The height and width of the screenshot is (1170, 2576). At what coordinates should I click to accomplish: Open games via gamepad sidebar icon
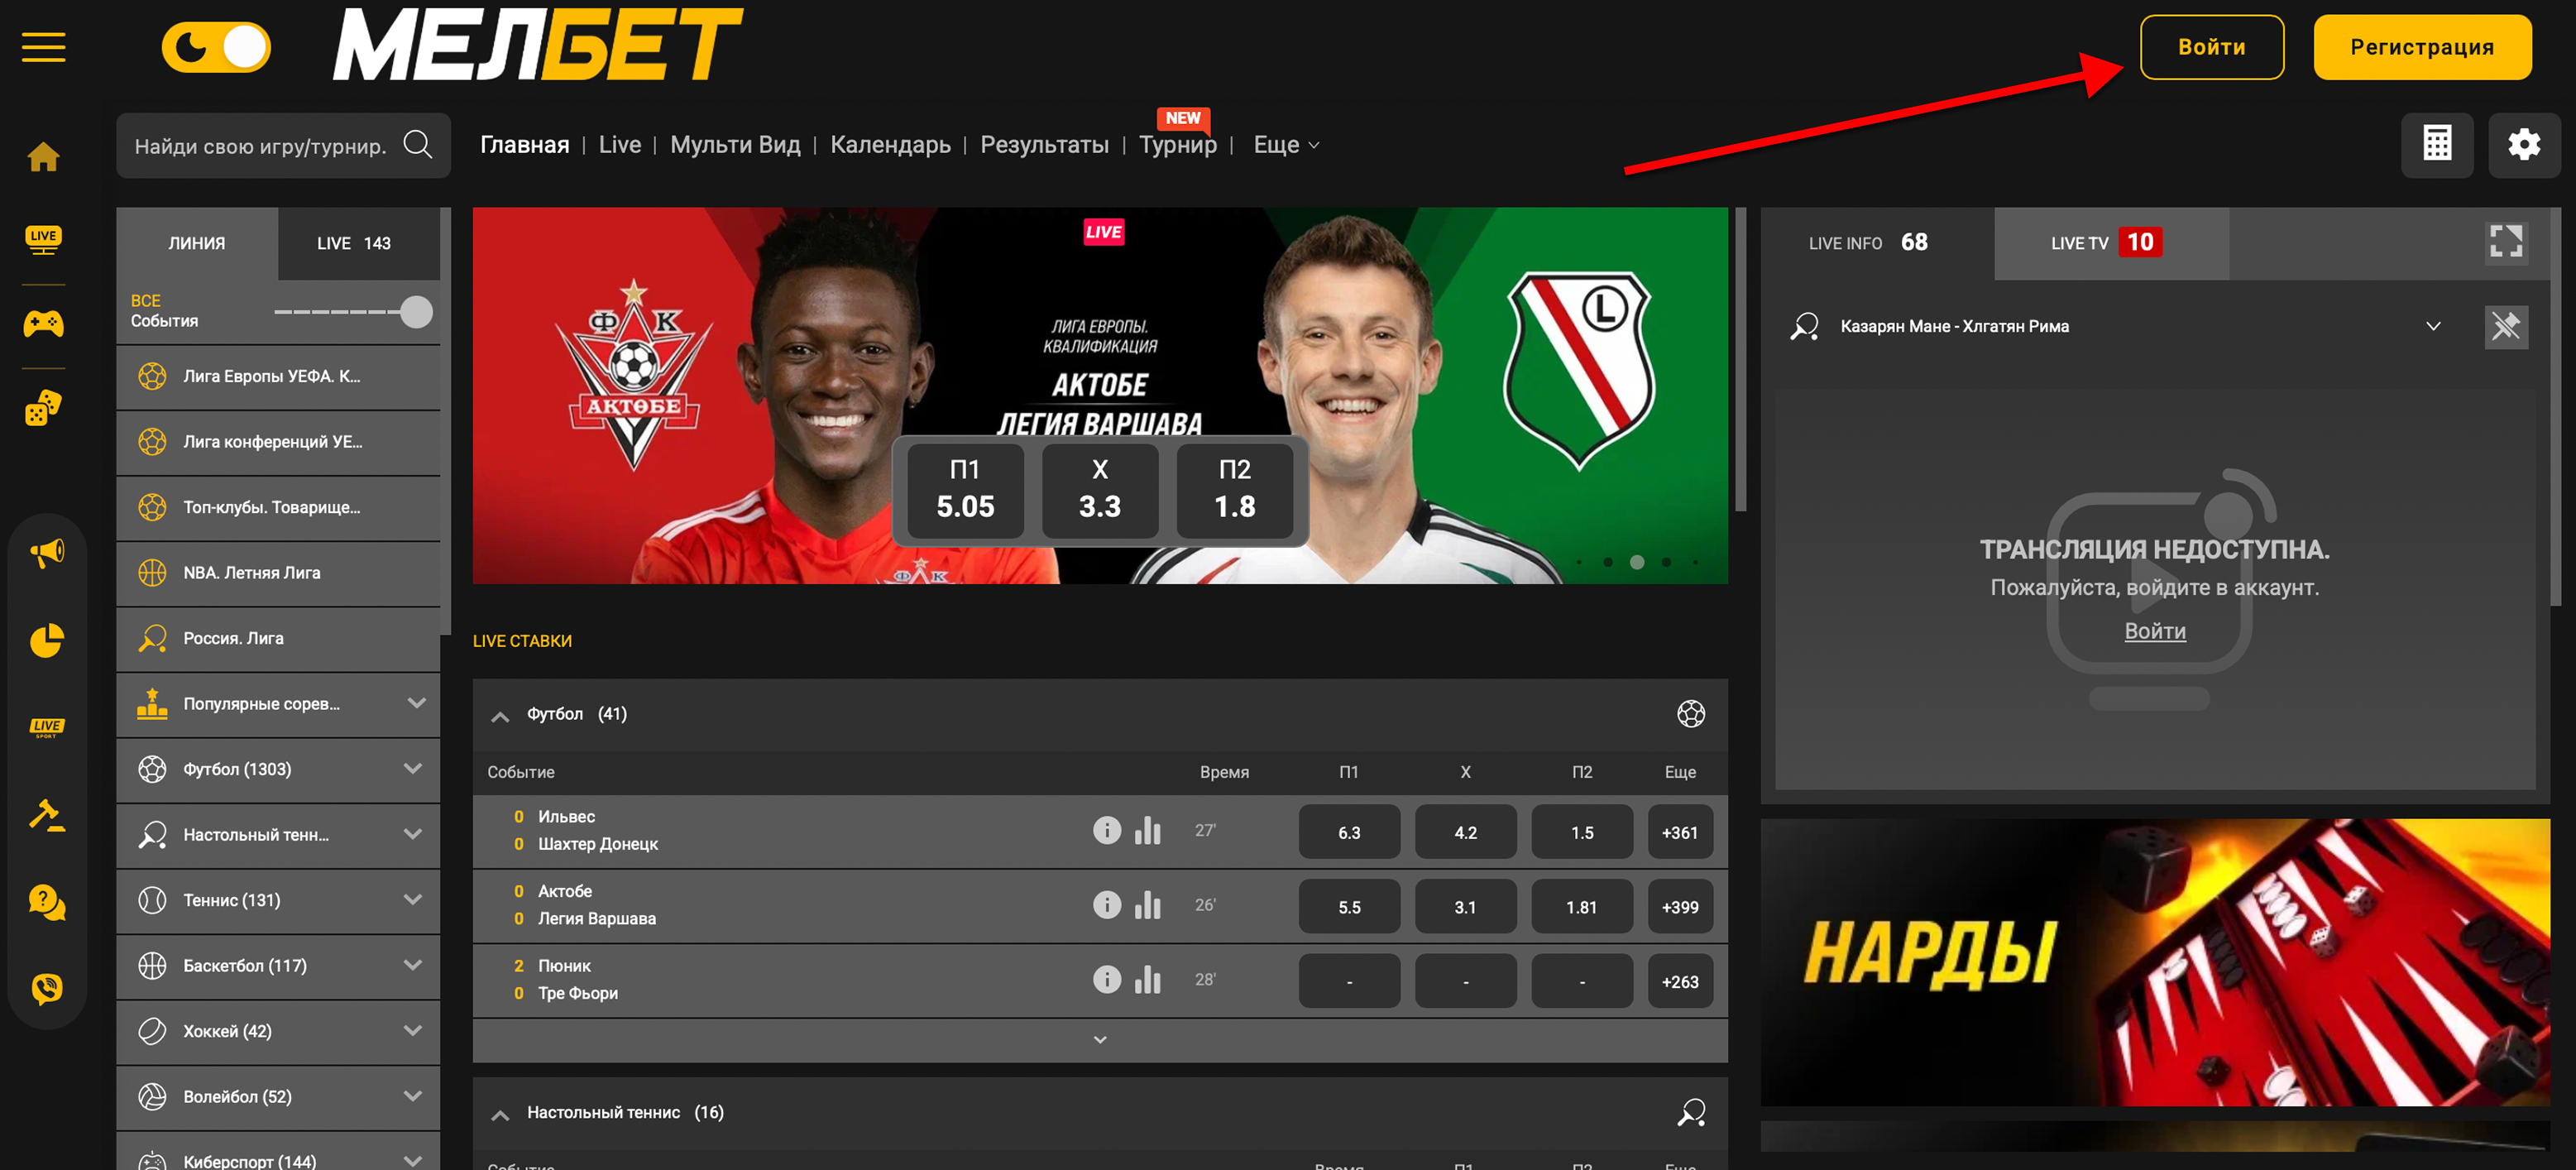point(43,323)
